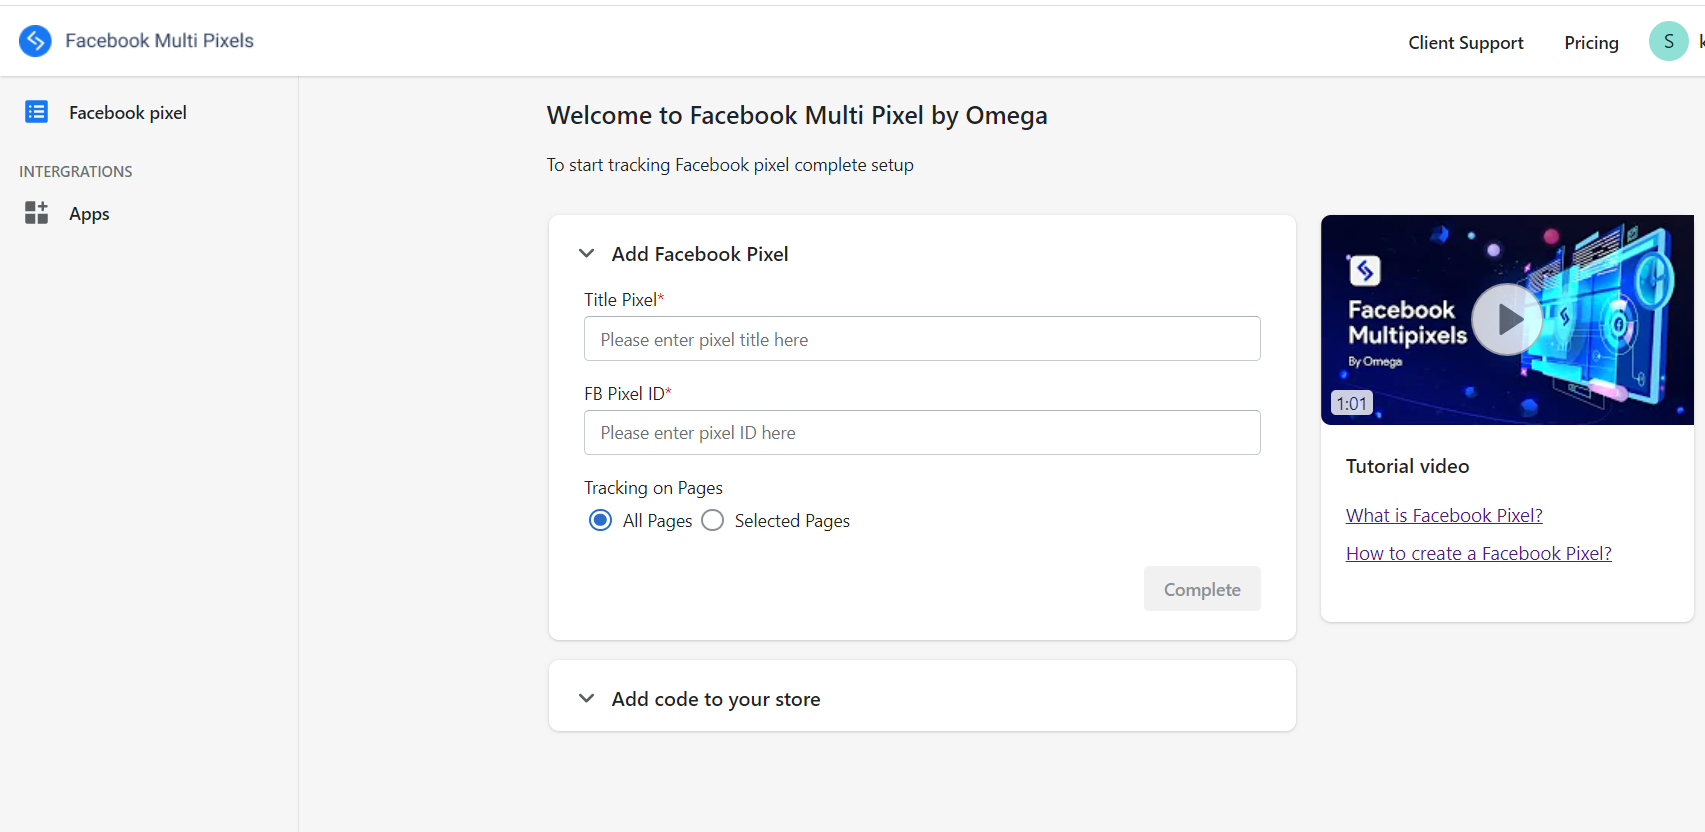The image size is (1705, 832).
Task: Open the What is Facebook Pixel? link
Action: [x=1444, y=516]
